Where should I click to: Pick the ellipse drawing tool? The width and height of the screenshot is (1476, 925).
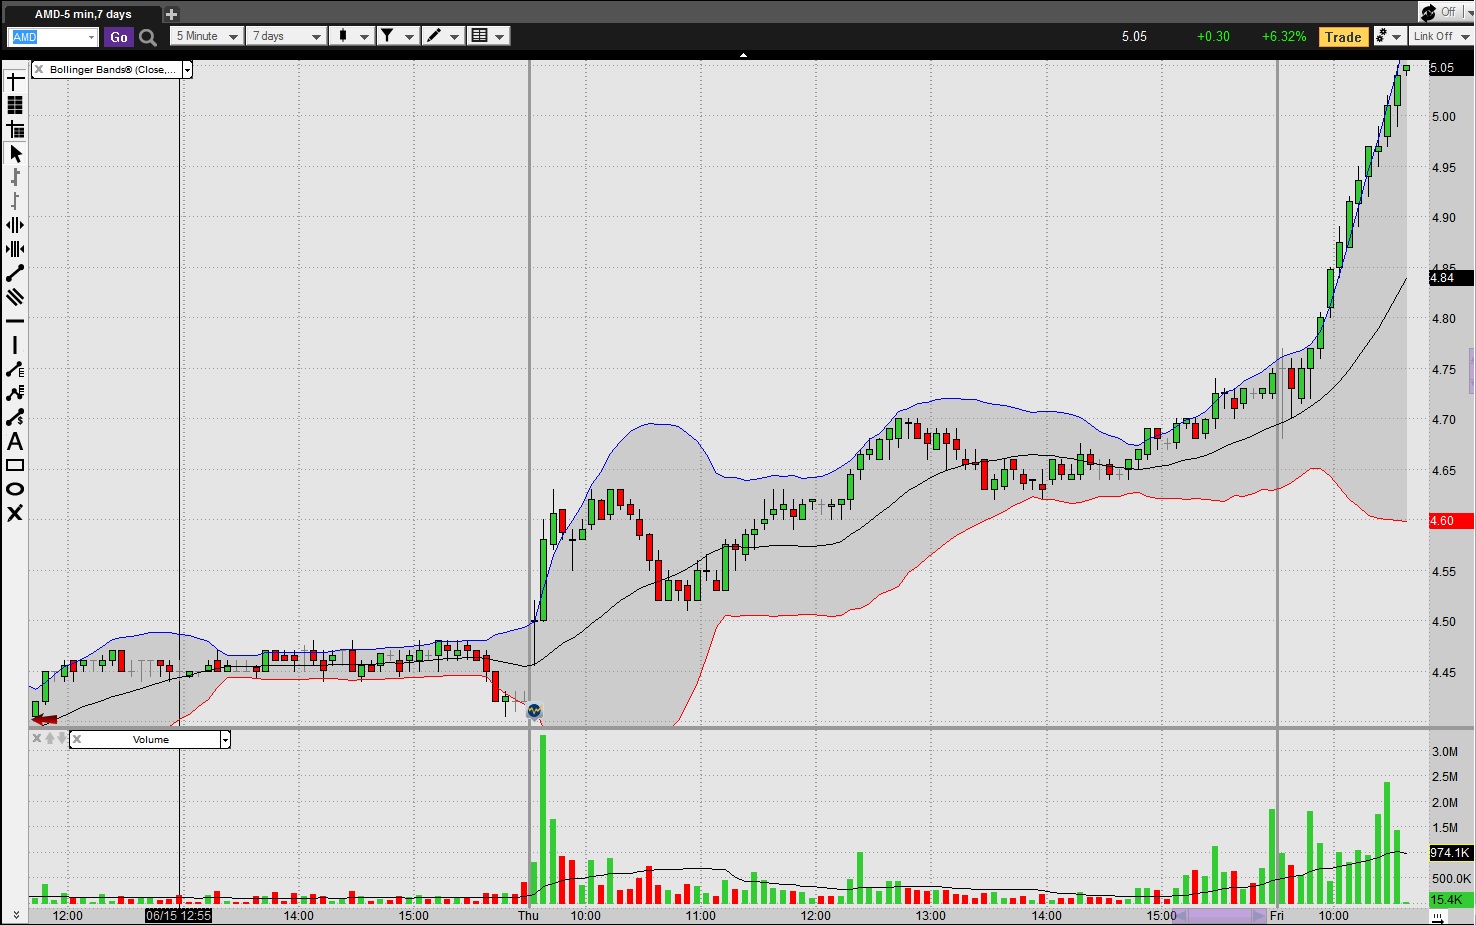pyautogui.click(x=15, y=489)
